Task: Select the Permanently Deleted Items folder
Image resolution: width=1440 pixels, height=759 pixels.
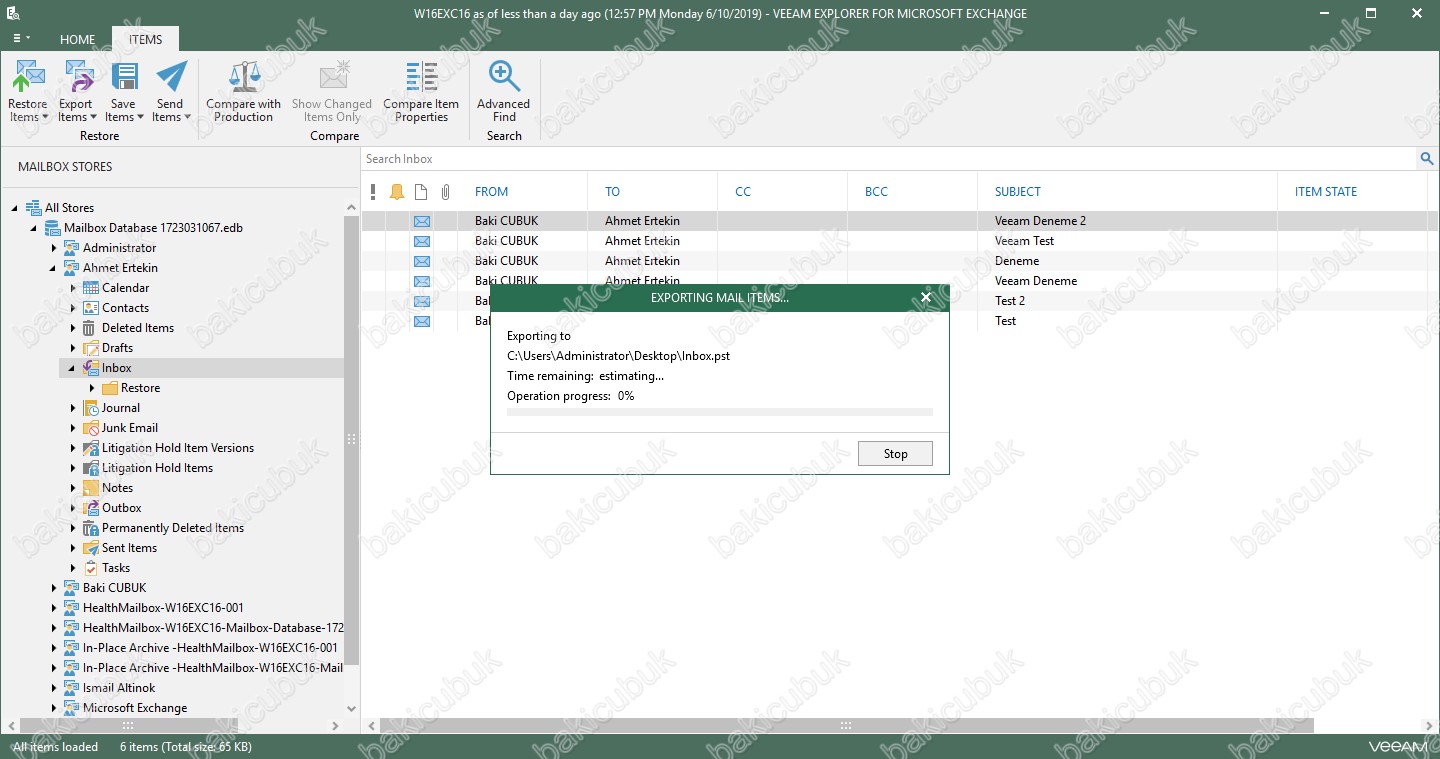Action: [x=173, y=528]
